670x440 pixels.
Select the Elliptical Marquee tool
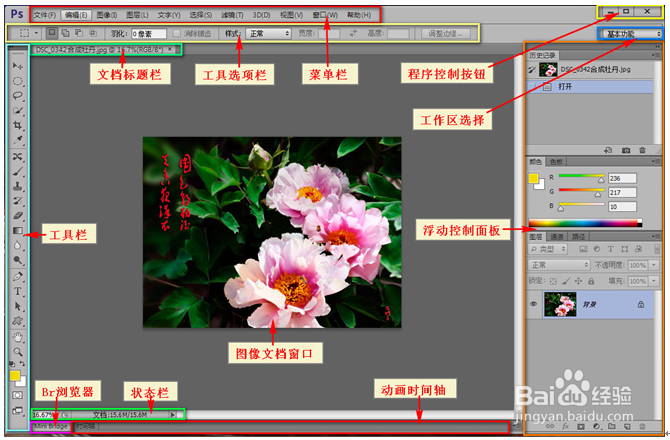[x=18, y=81]
